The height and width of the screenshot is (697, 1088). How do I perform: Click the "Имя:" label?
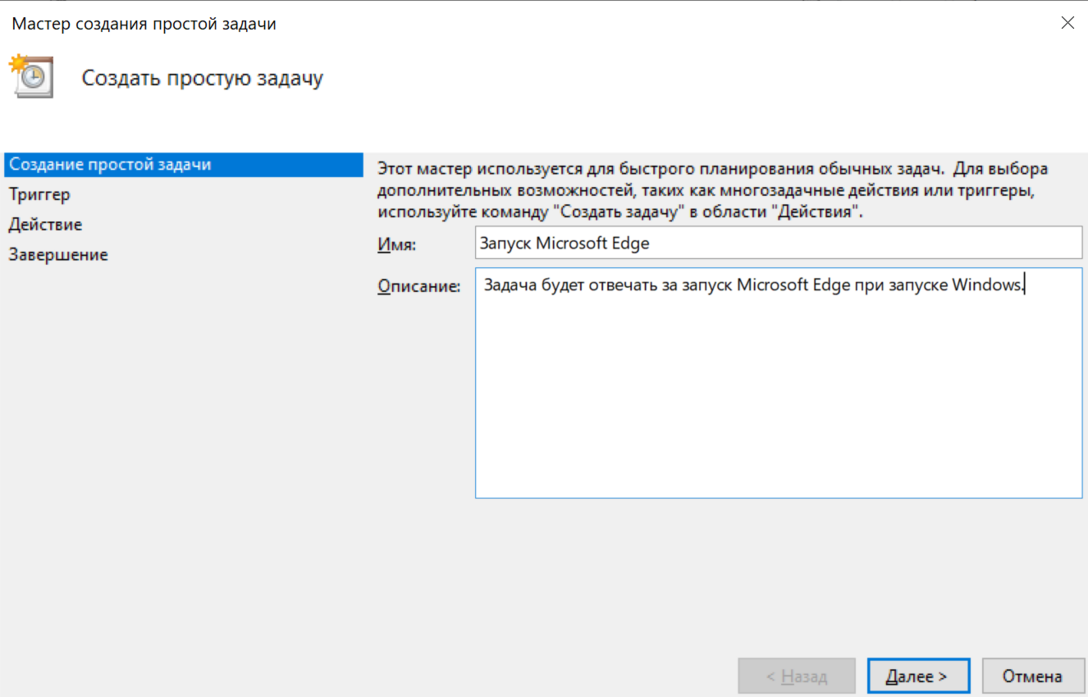coord(396,245)
